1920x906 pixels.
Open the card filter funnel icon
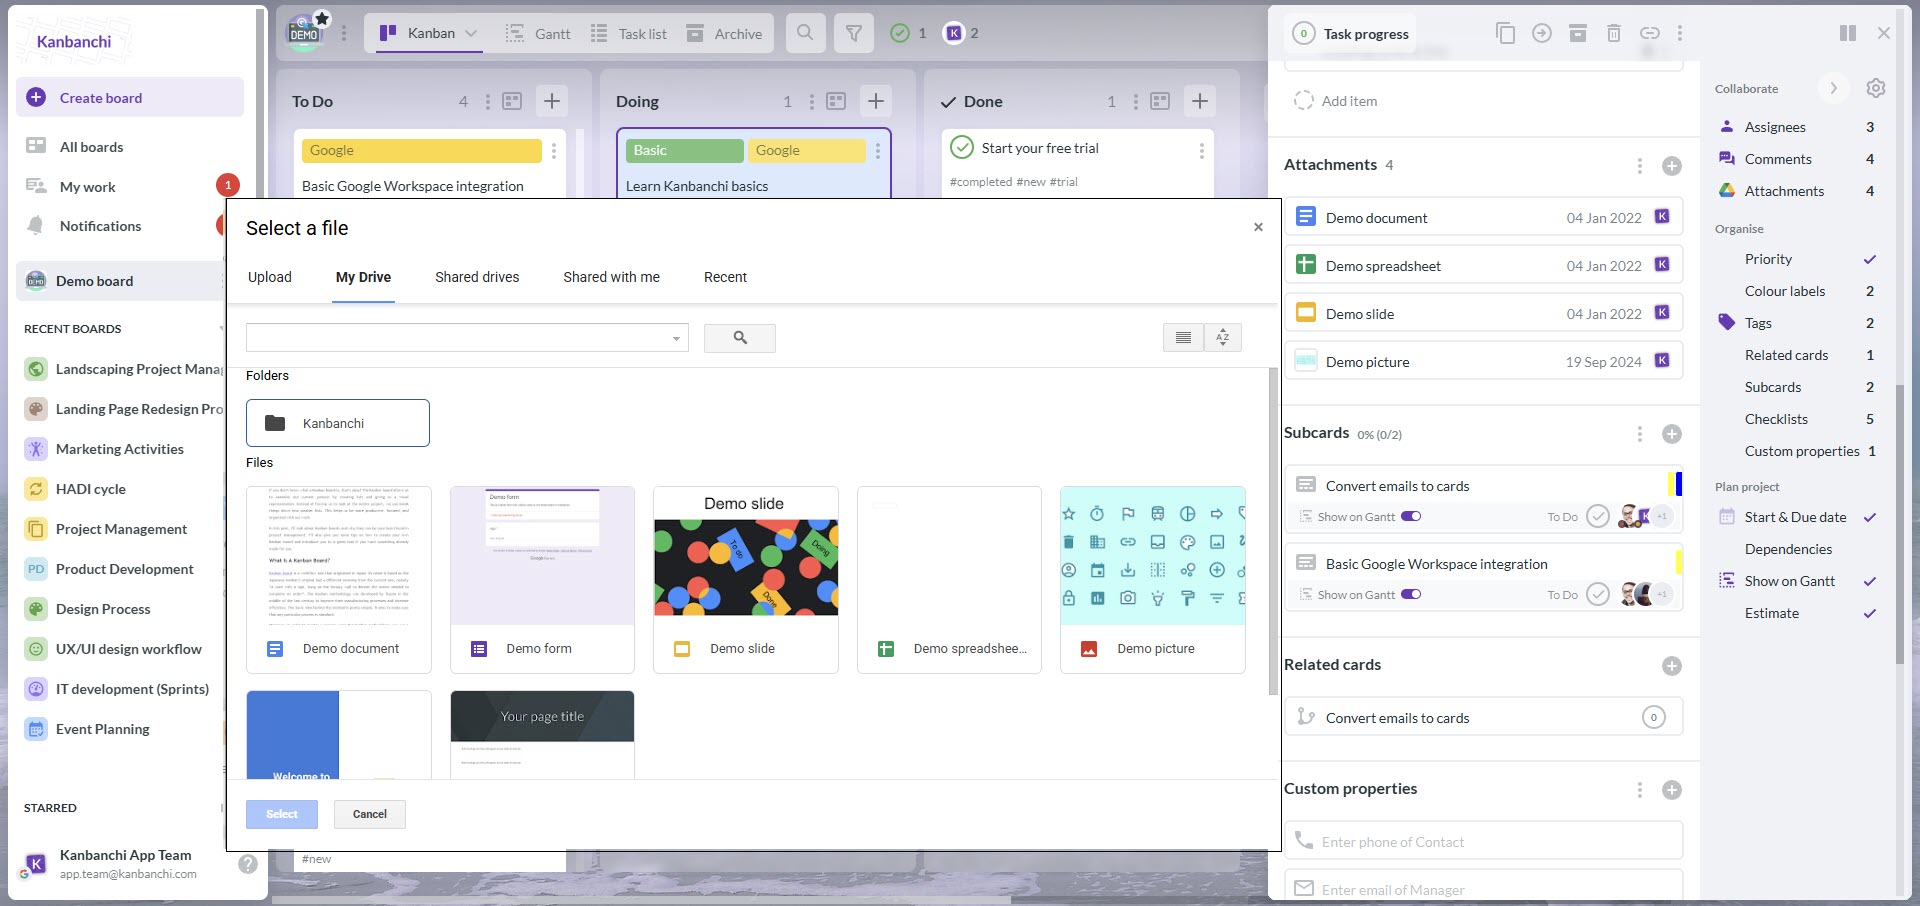point(854,32)
